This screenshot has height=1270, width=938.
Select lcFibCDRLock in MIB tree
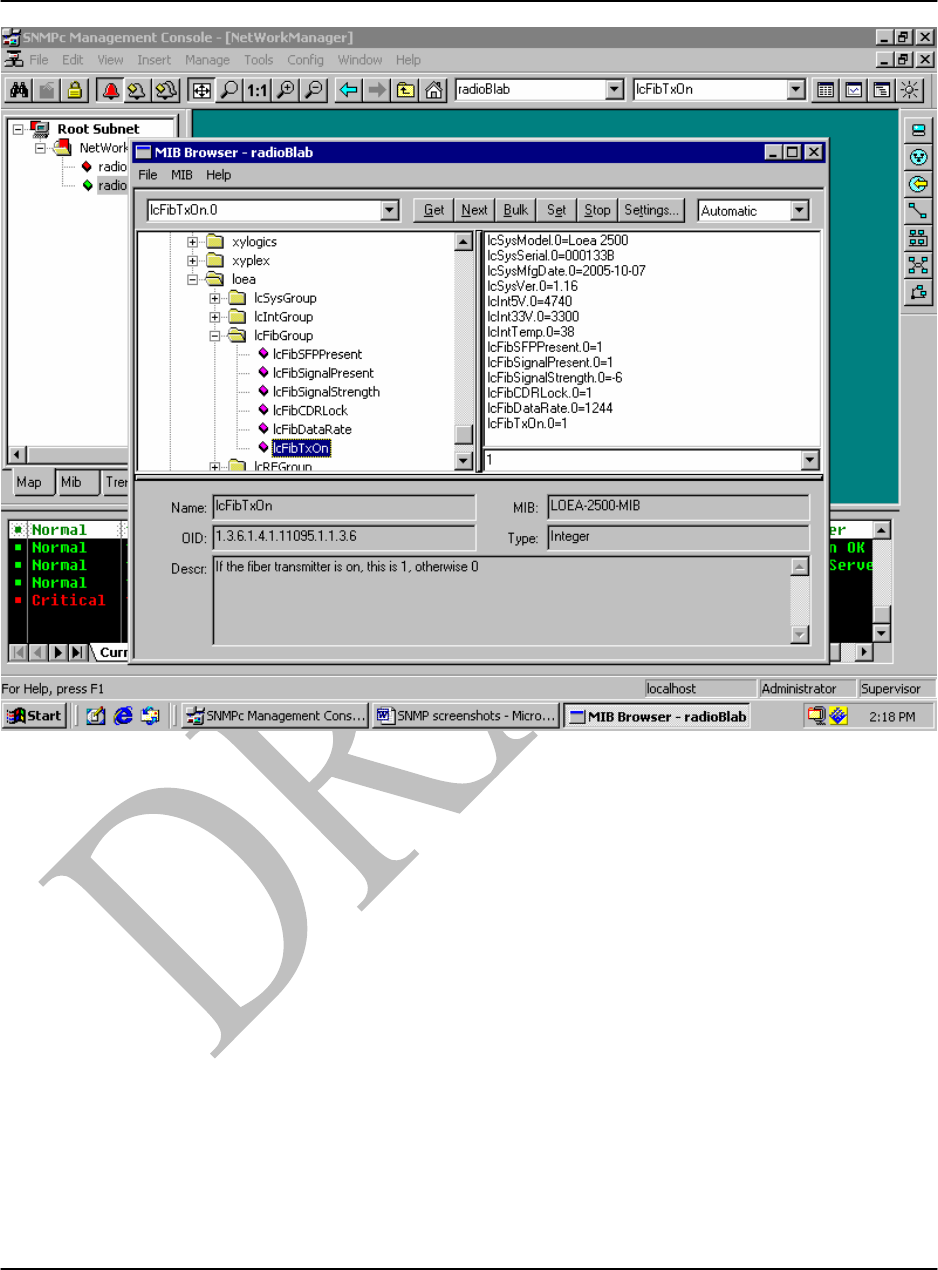pos(310,411)
